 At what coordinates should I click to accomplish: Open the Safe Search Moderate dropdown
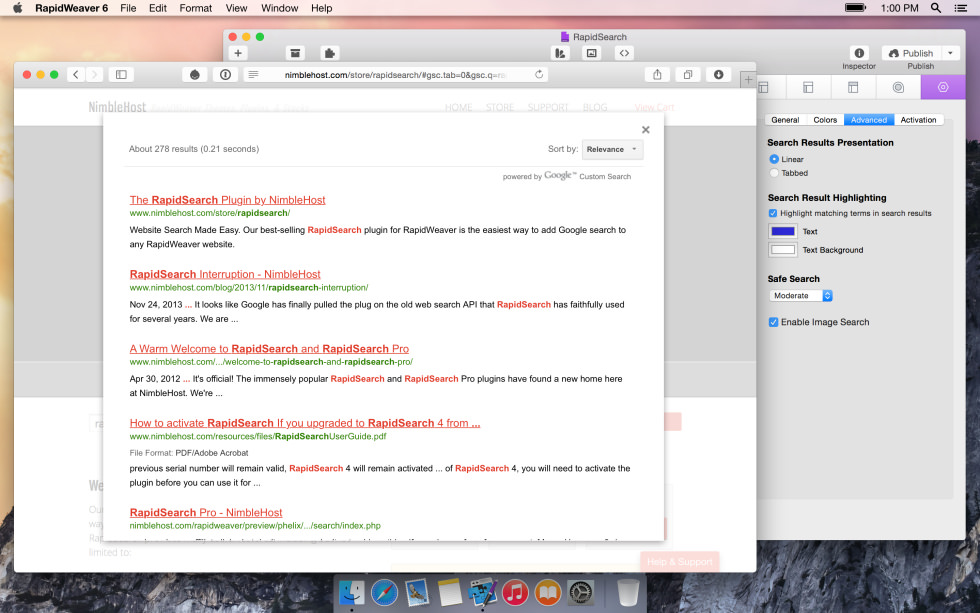pos(801,296)
